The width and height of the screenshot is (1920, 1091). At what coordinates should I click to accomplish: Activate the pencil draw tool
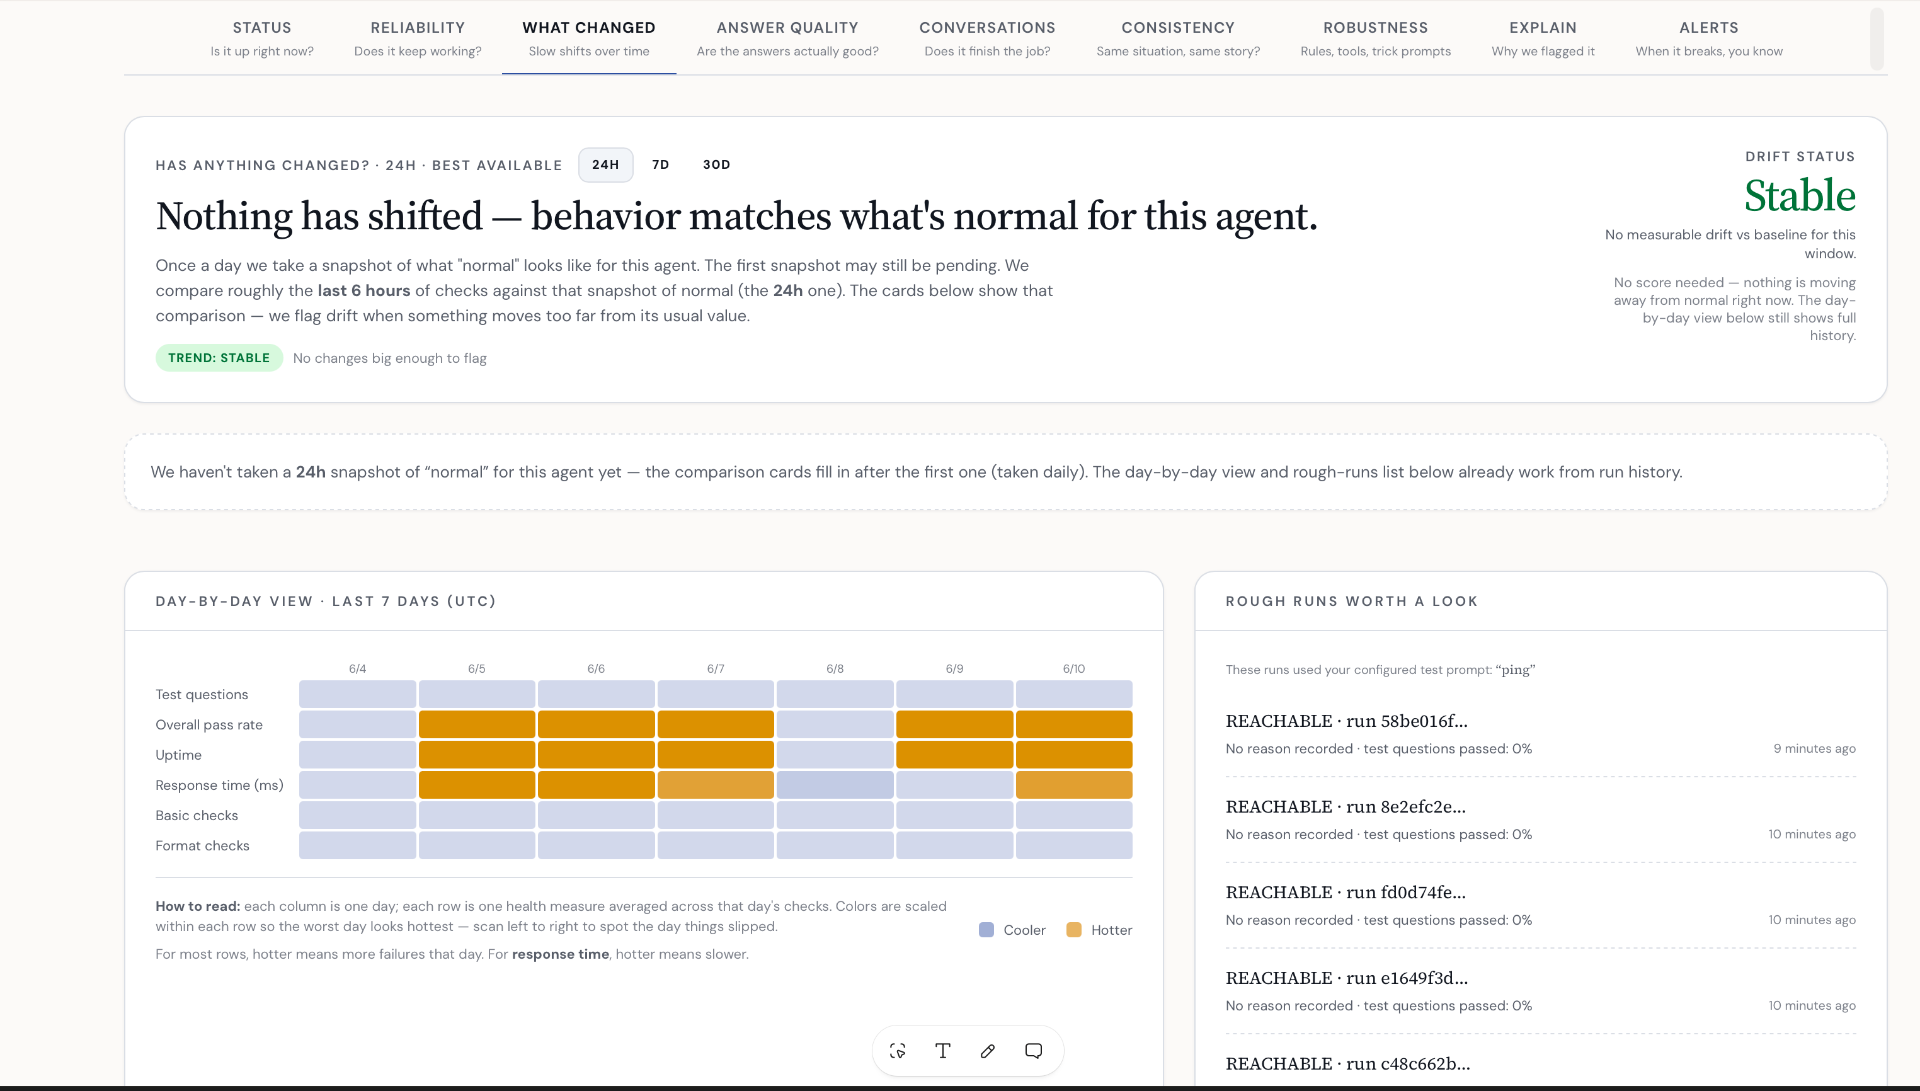(x=988, y=1051)
